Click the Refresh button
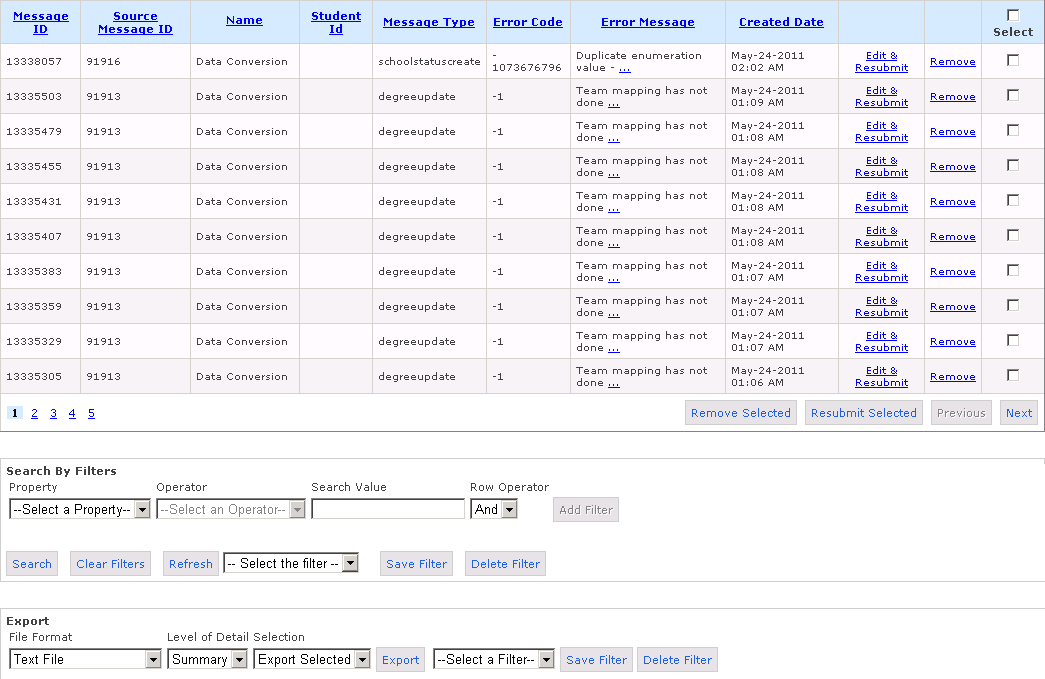 pyautogui.click(x=191, y=564)
